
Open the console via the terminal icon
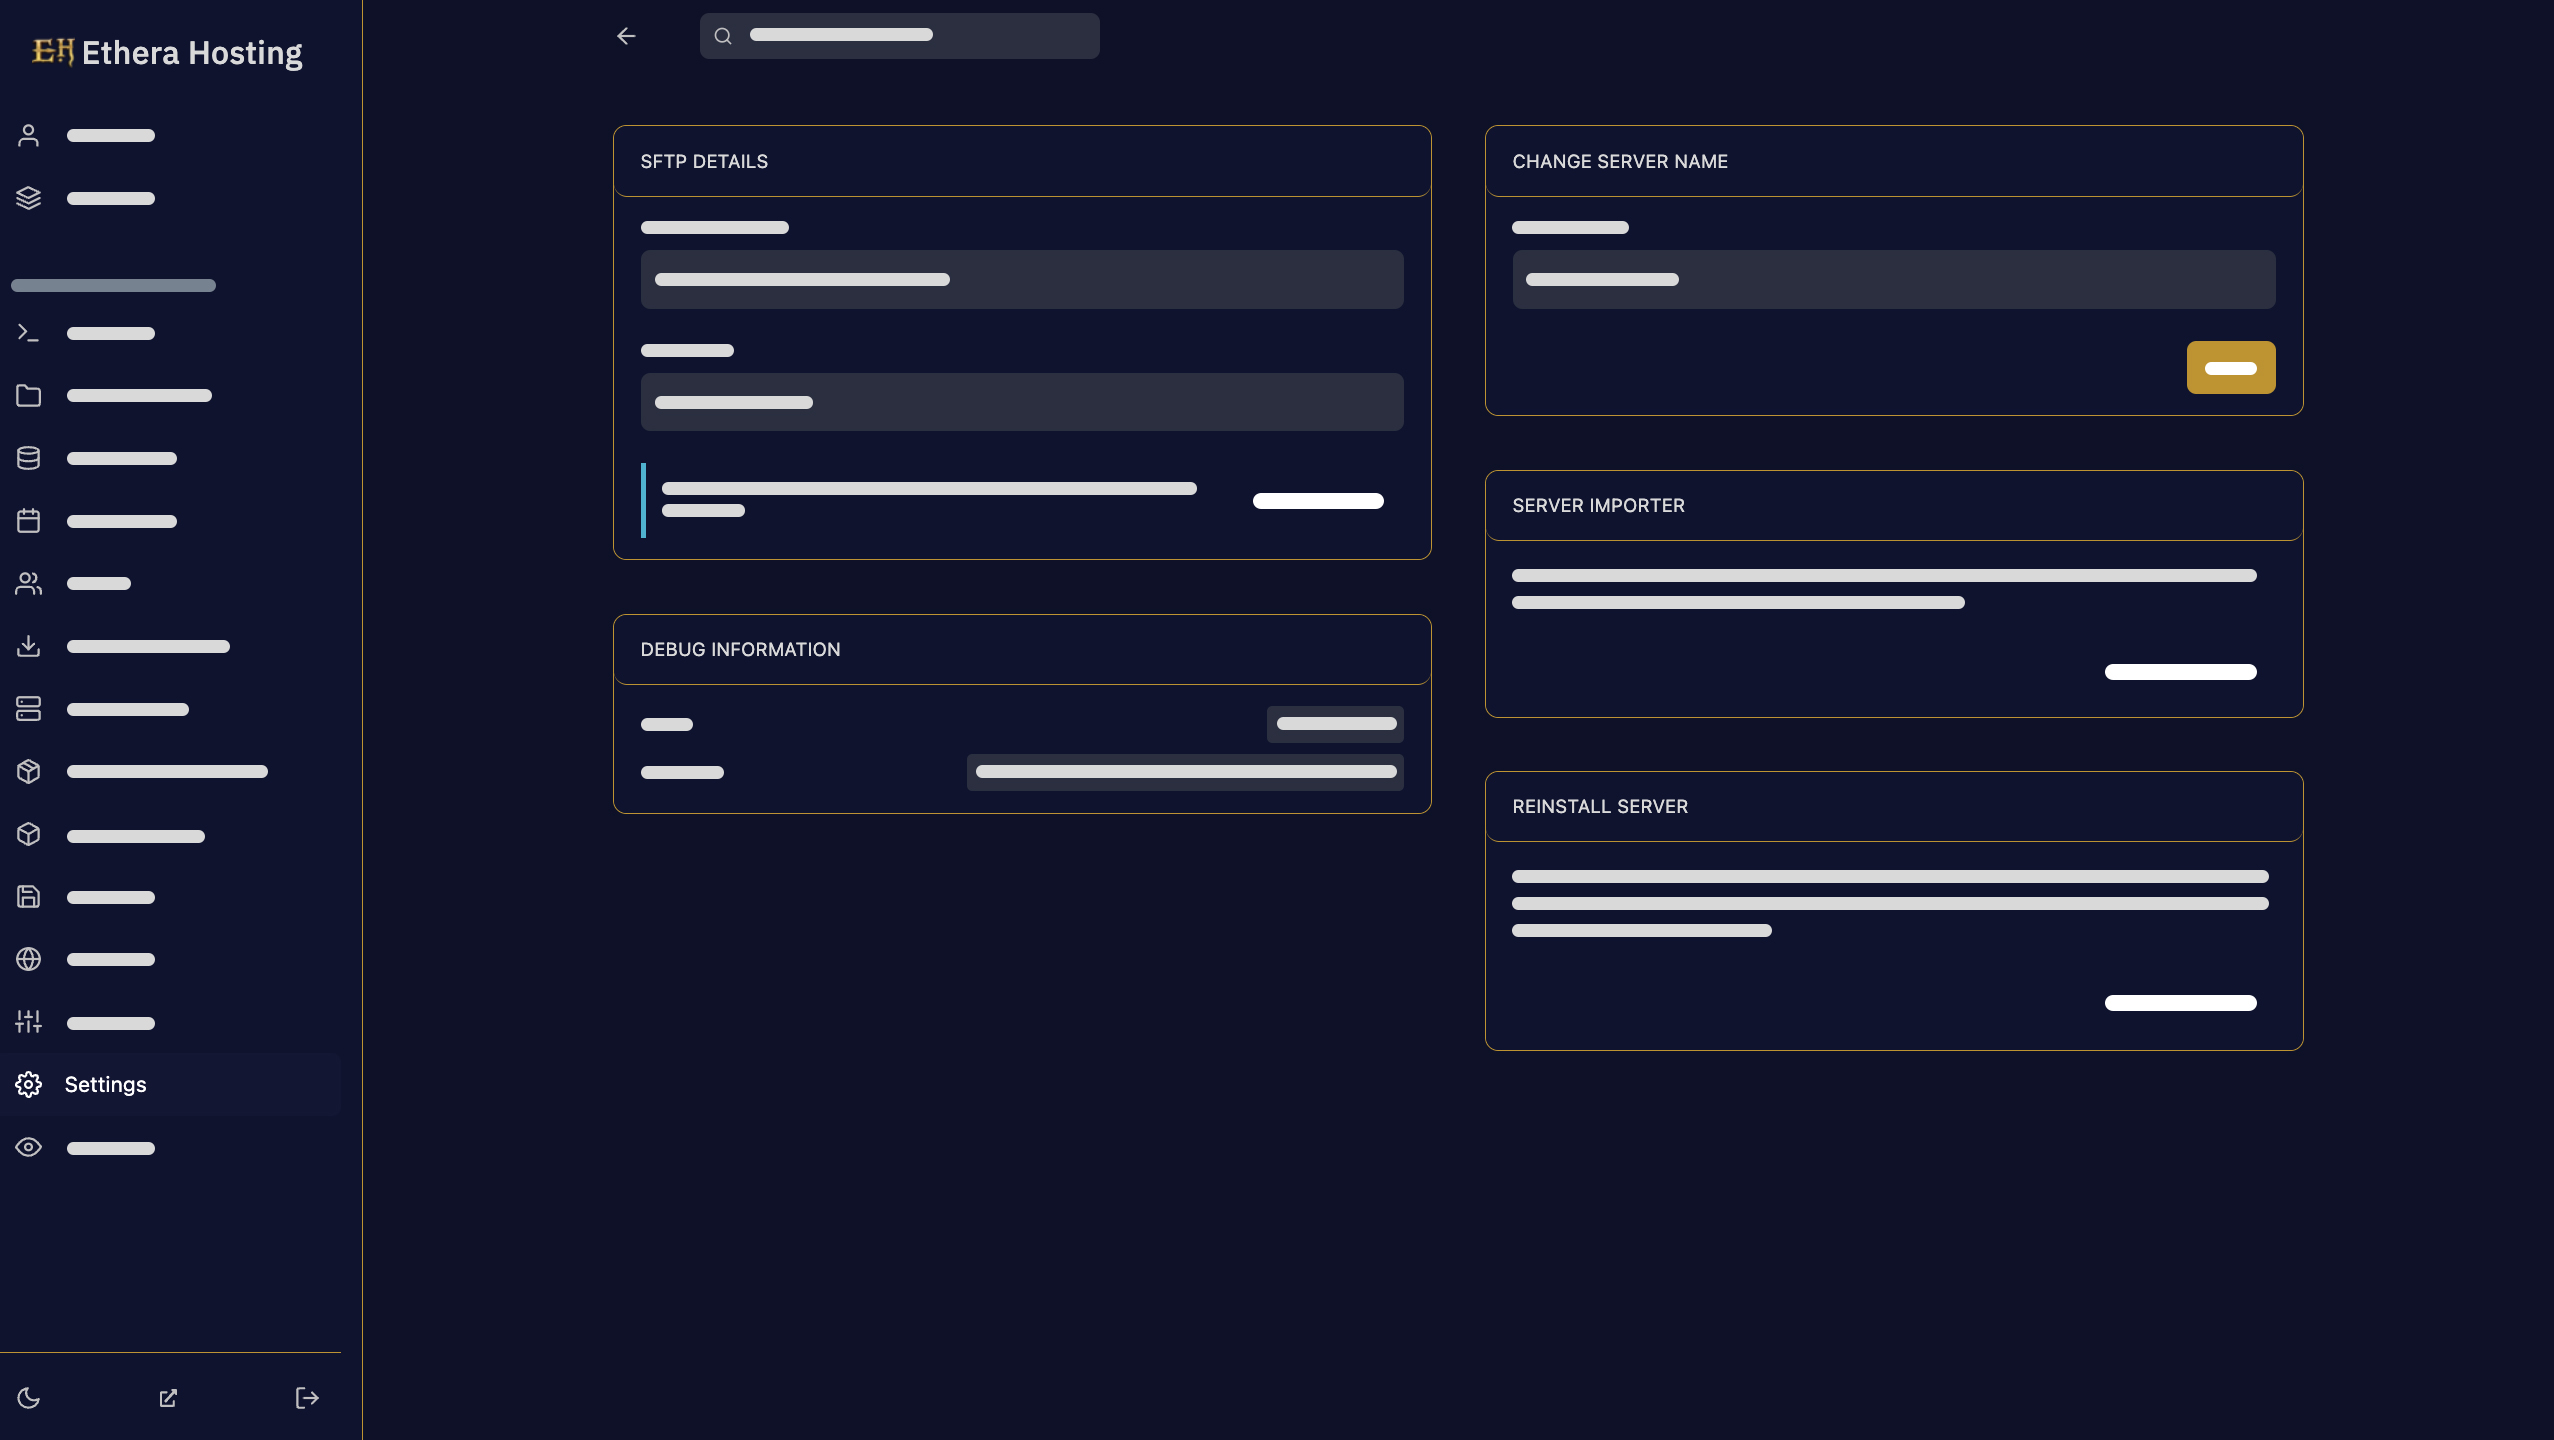(28, 332)
